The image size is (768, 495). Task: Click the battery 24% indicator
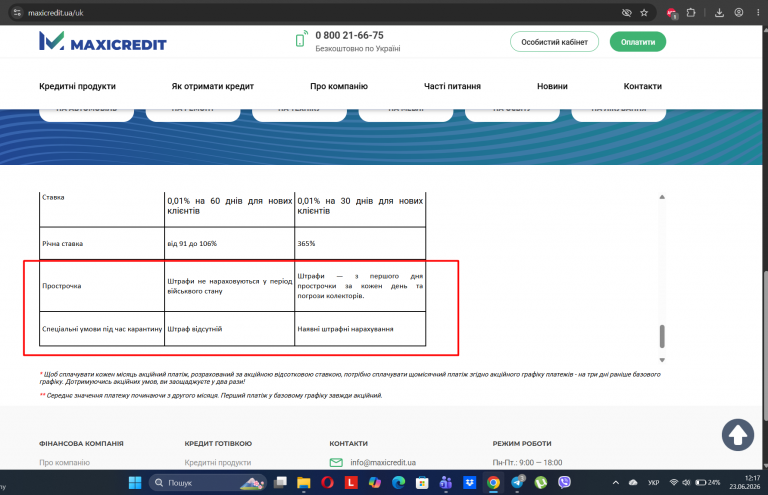pyautogui.click(x=708, y=483)
